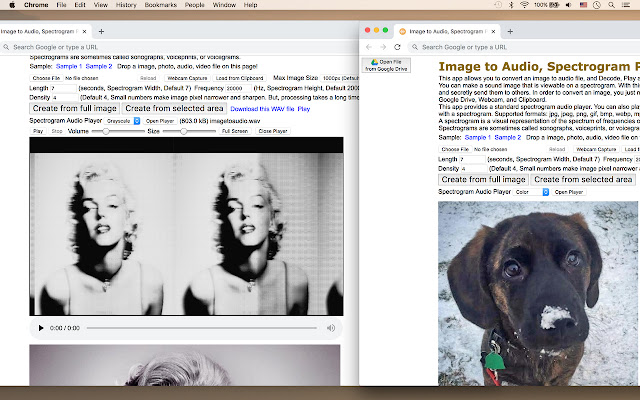The height and width of the screenshot is (400, 640).
Task: Click the forward arrow in right window
Action: coord(383,47)
